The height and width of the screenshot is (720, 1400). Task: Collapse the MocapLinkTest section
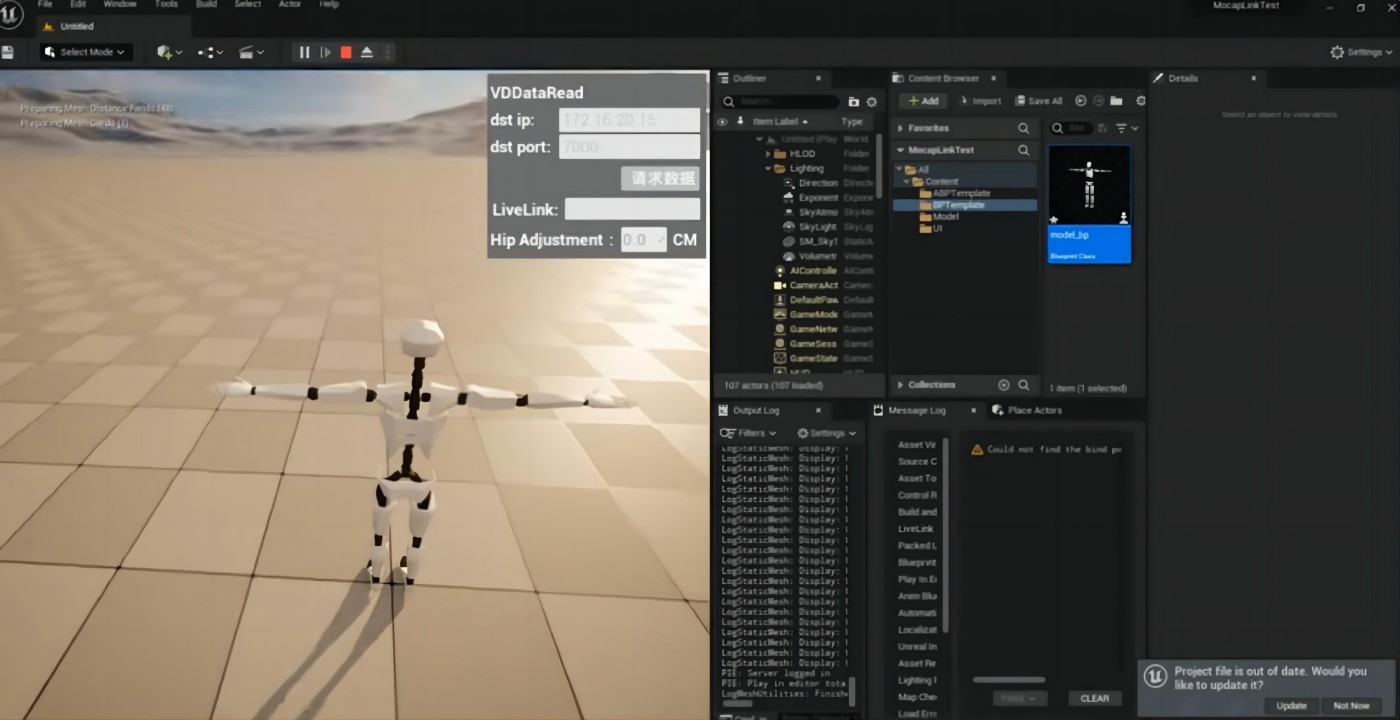[x=900, y=150]
